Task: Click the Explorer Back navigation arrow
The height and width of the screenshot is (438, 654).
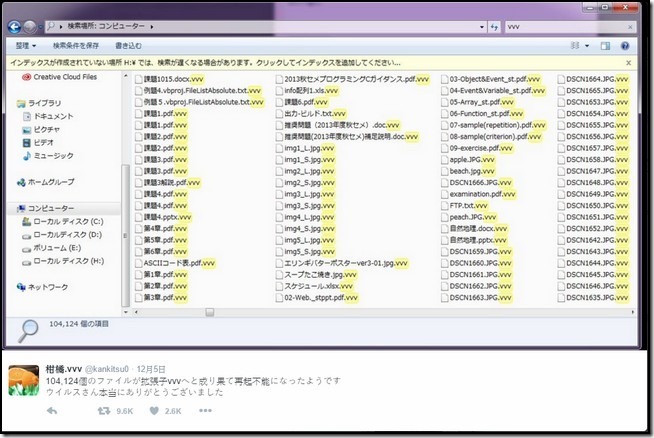Action: [x=14, y=27]
